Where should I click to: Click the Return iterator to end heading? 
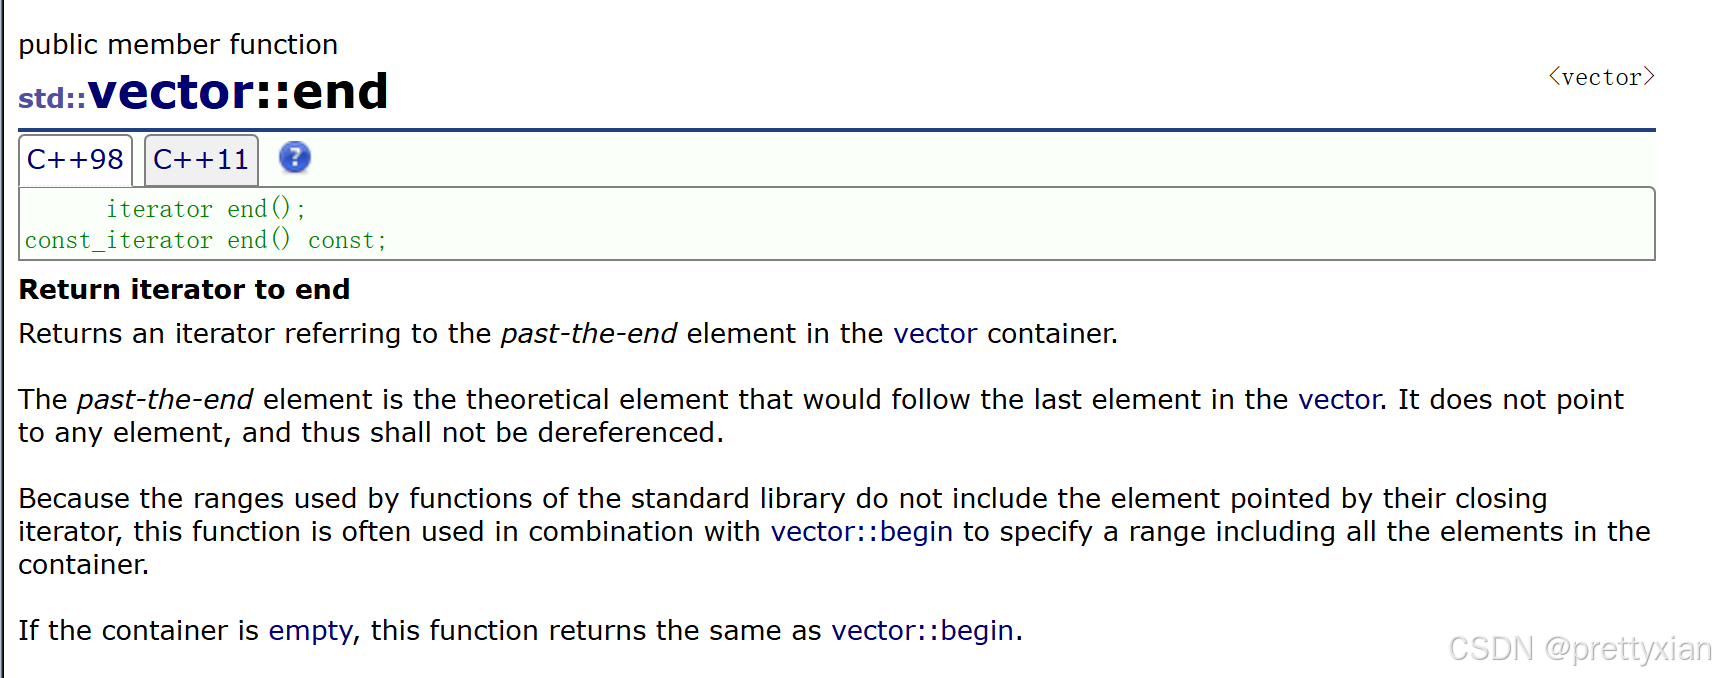184,289
